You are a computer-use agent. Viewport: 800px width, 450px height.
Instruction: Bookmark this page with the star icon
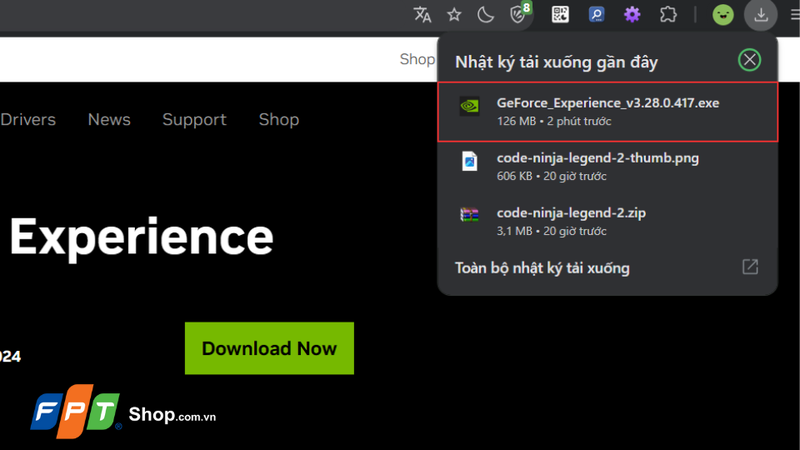pyautogui.click(x=454, y=15)
